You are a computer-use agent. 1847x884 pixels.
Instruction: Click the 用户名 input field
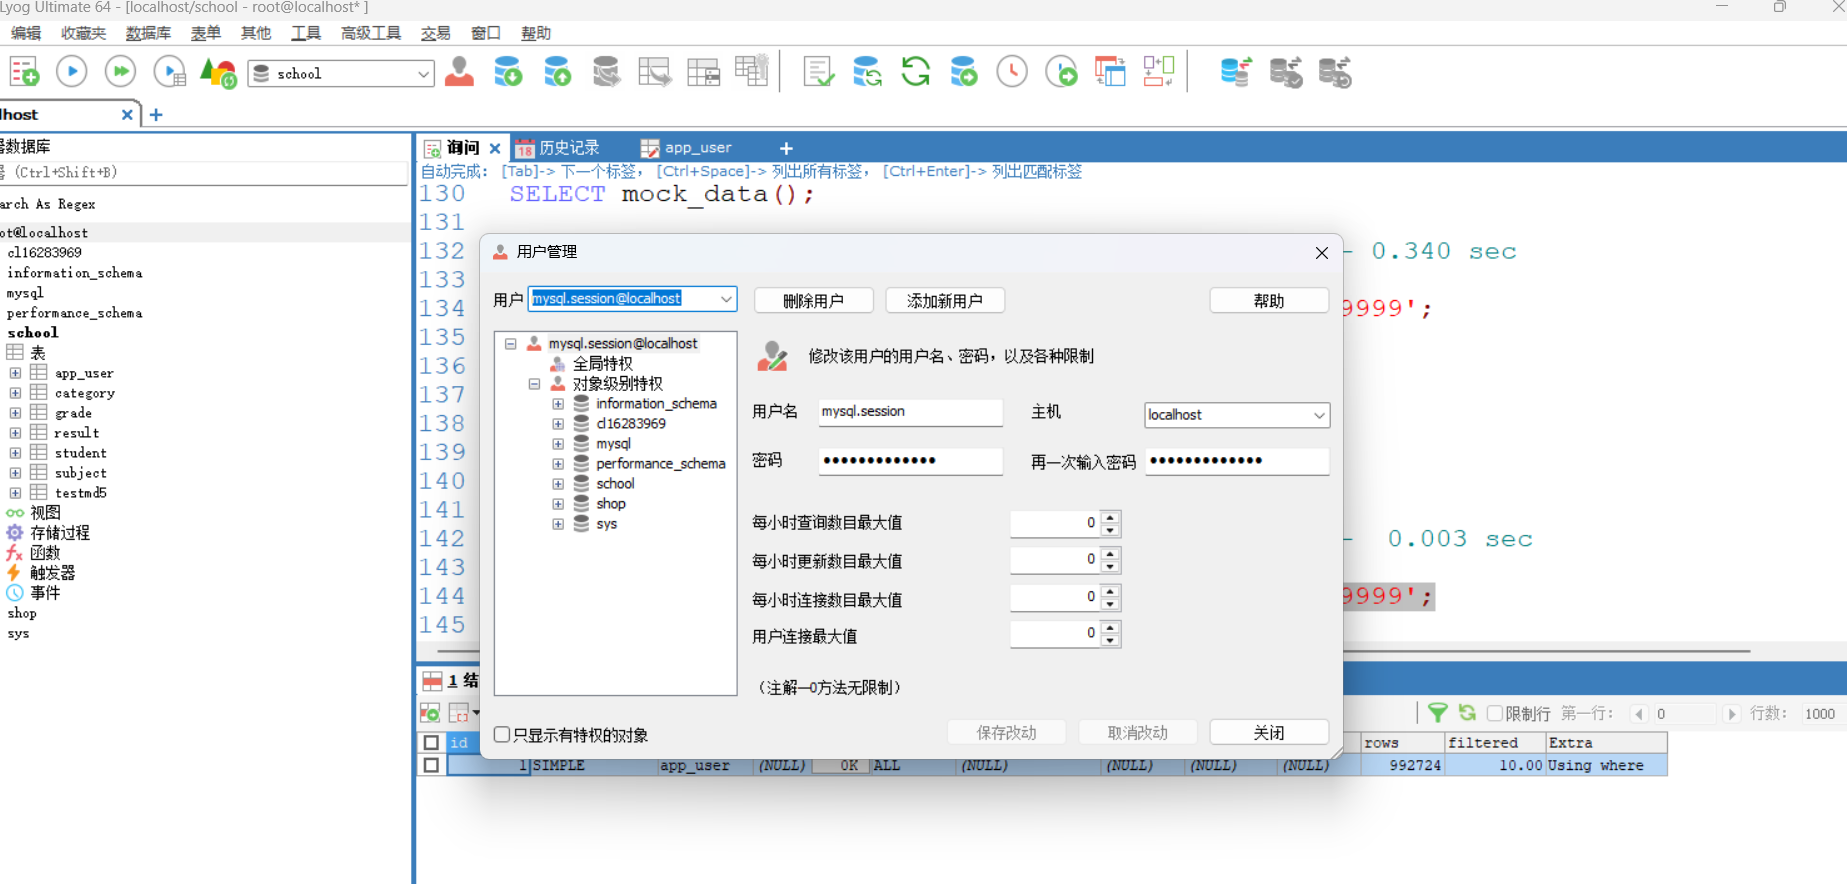pos(910,412)
